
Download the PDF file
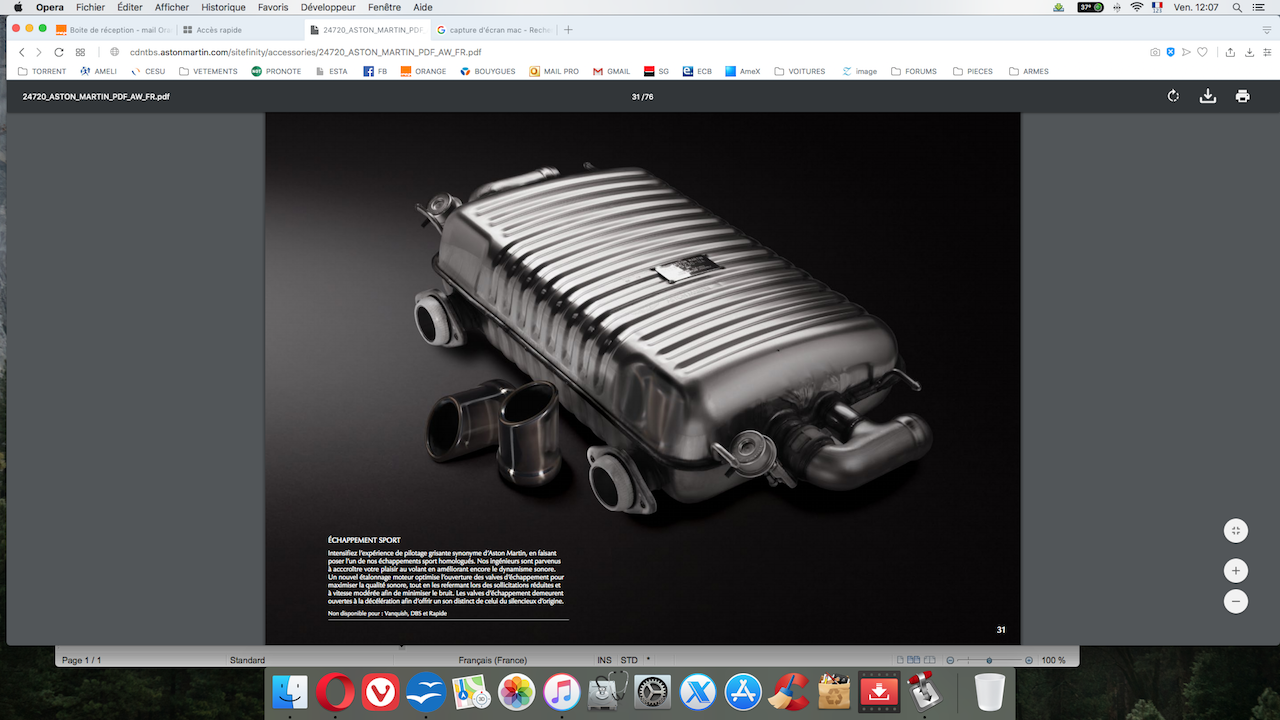pos(1208,96)
